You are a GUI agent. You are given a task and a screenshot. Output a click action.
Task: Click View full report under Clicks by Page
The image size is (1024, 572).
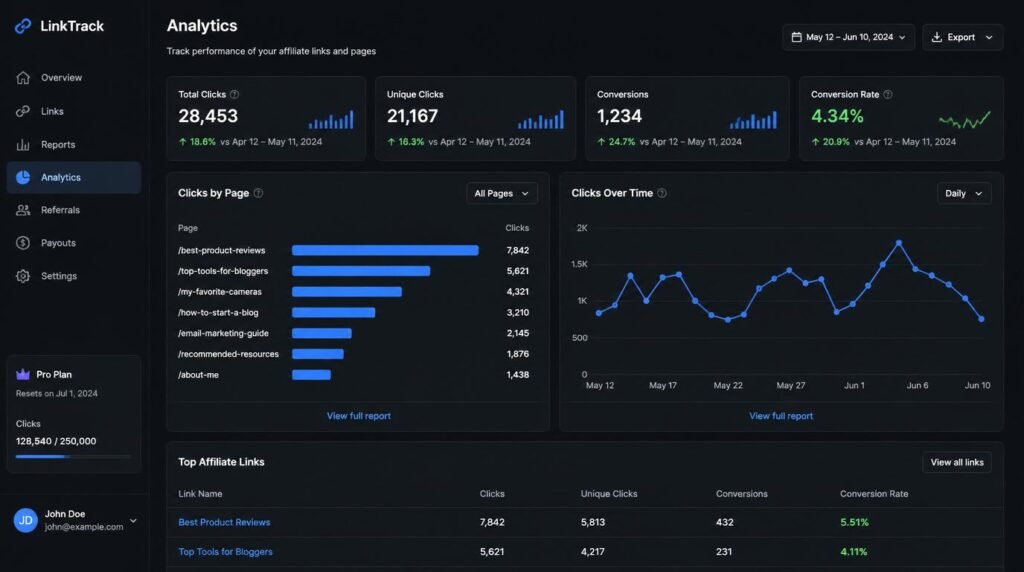tap(359, 416)
